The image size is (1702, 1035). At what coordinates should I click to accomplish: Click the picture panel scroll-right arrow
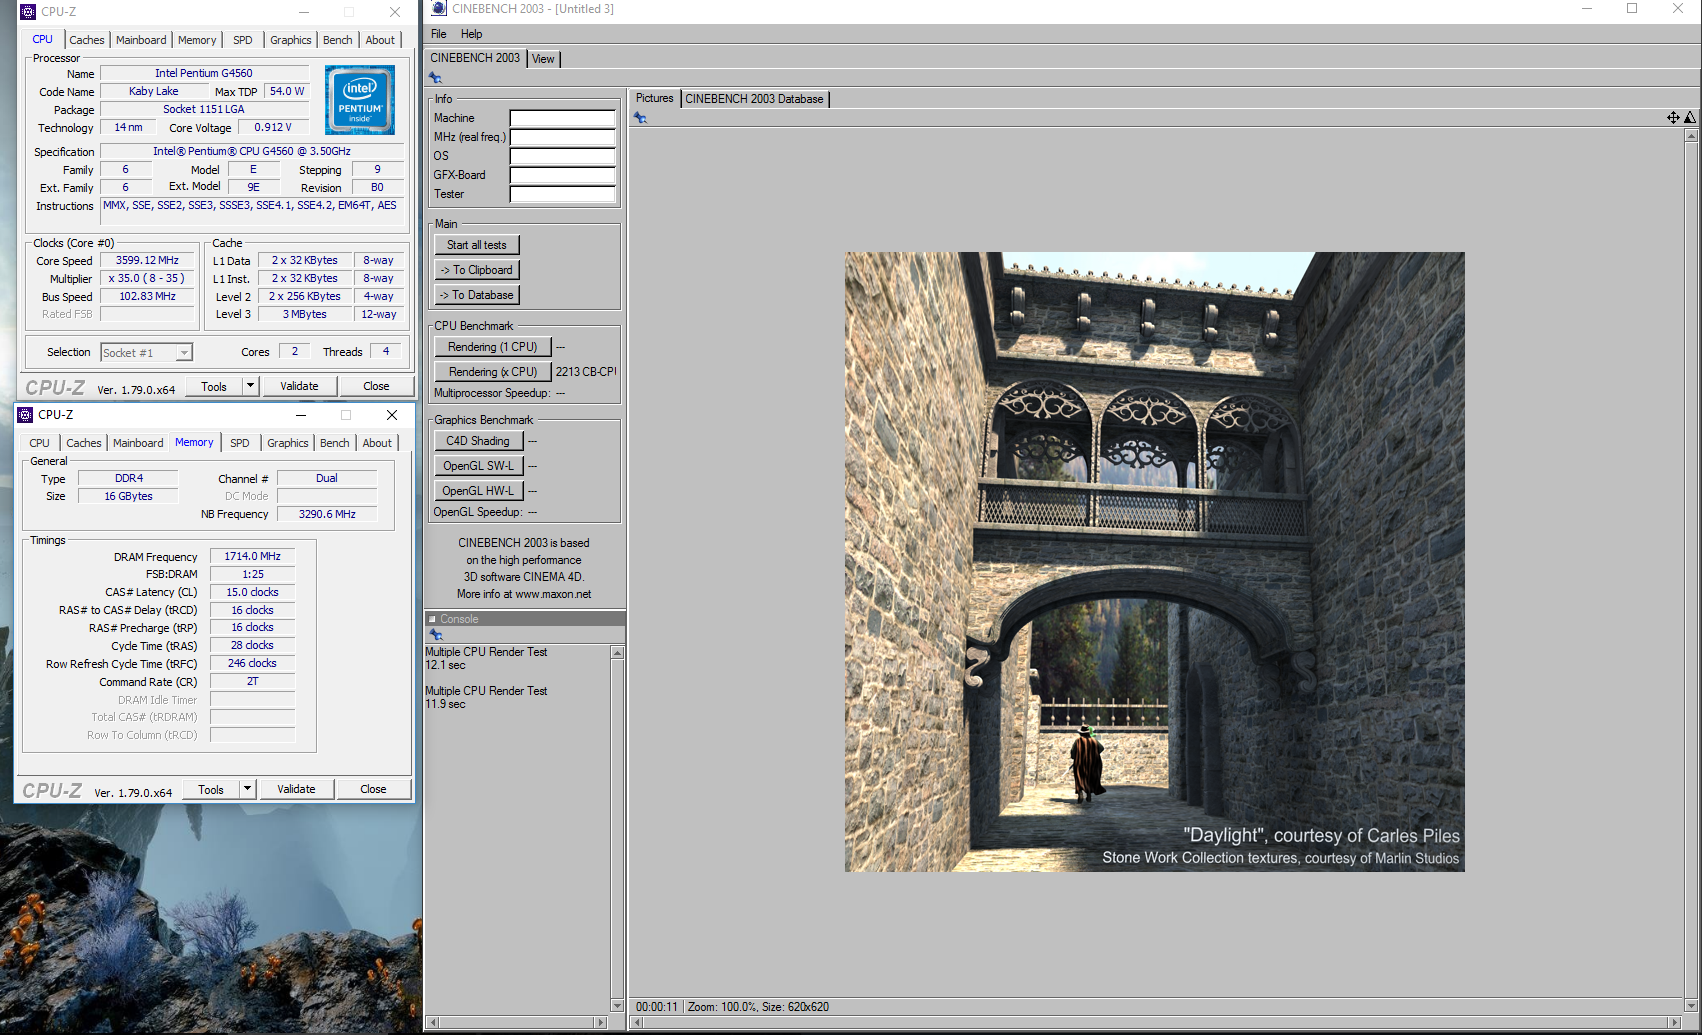(x=1675, y=1022)
